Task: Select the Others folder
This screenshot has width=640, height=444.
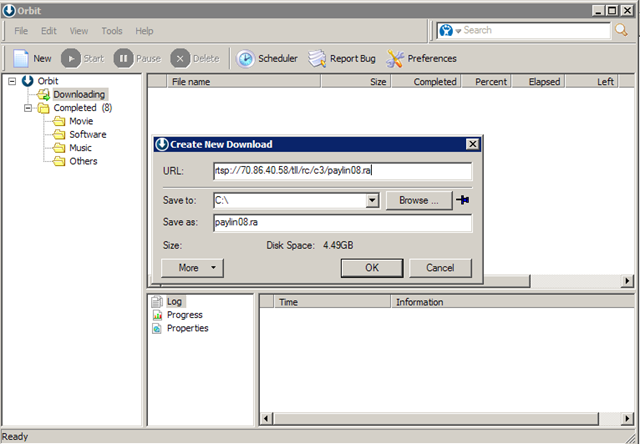Action: coord(83,161)
